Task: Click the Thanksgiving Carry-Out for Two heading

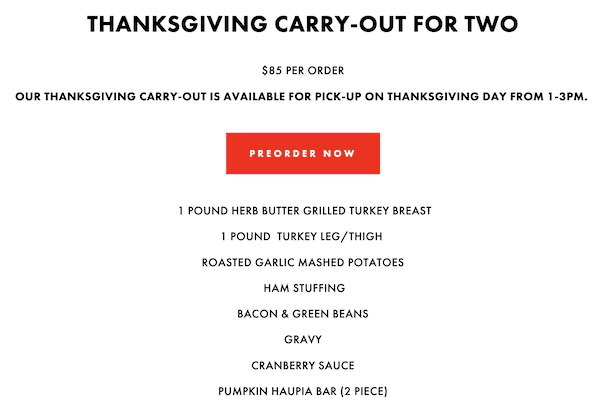Action: coord(303,24)
